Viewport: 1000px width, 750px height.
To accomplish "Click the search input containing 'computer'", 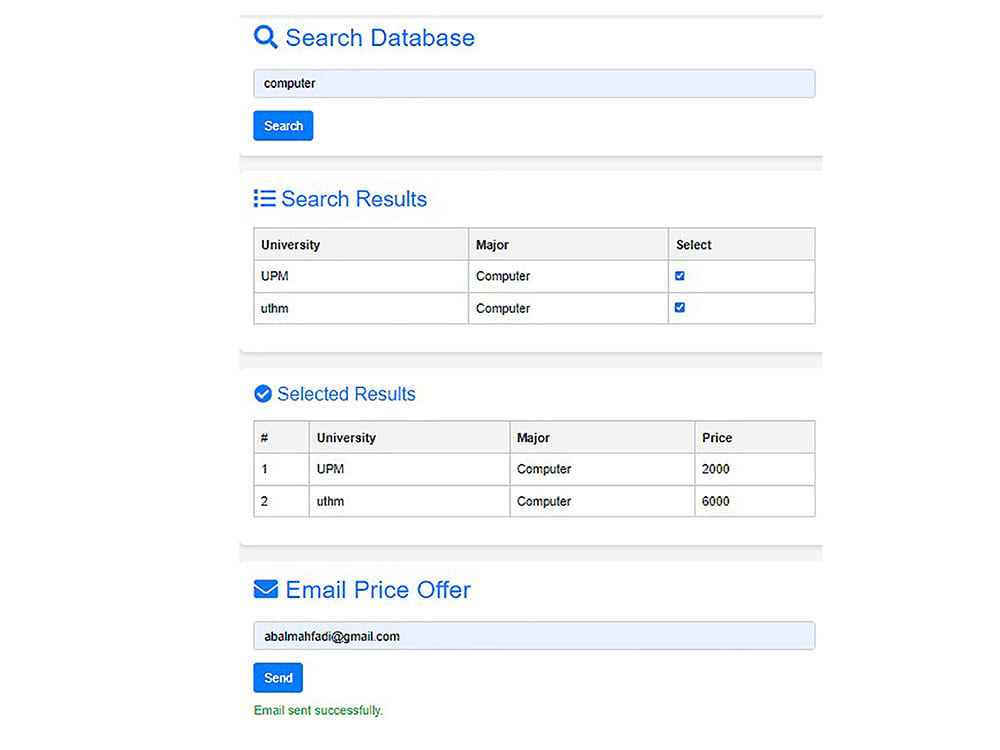I will 534,83.
